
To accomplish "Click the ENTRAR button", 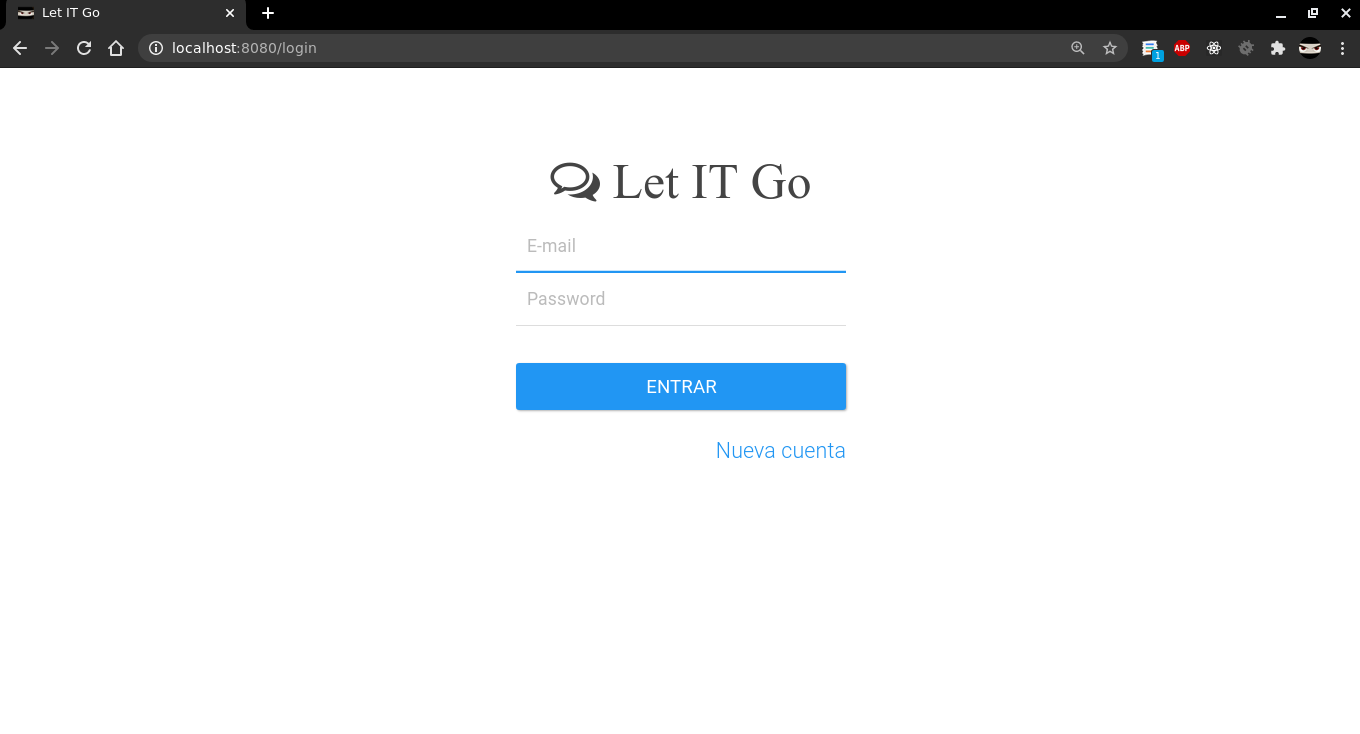I will point(681,386).
